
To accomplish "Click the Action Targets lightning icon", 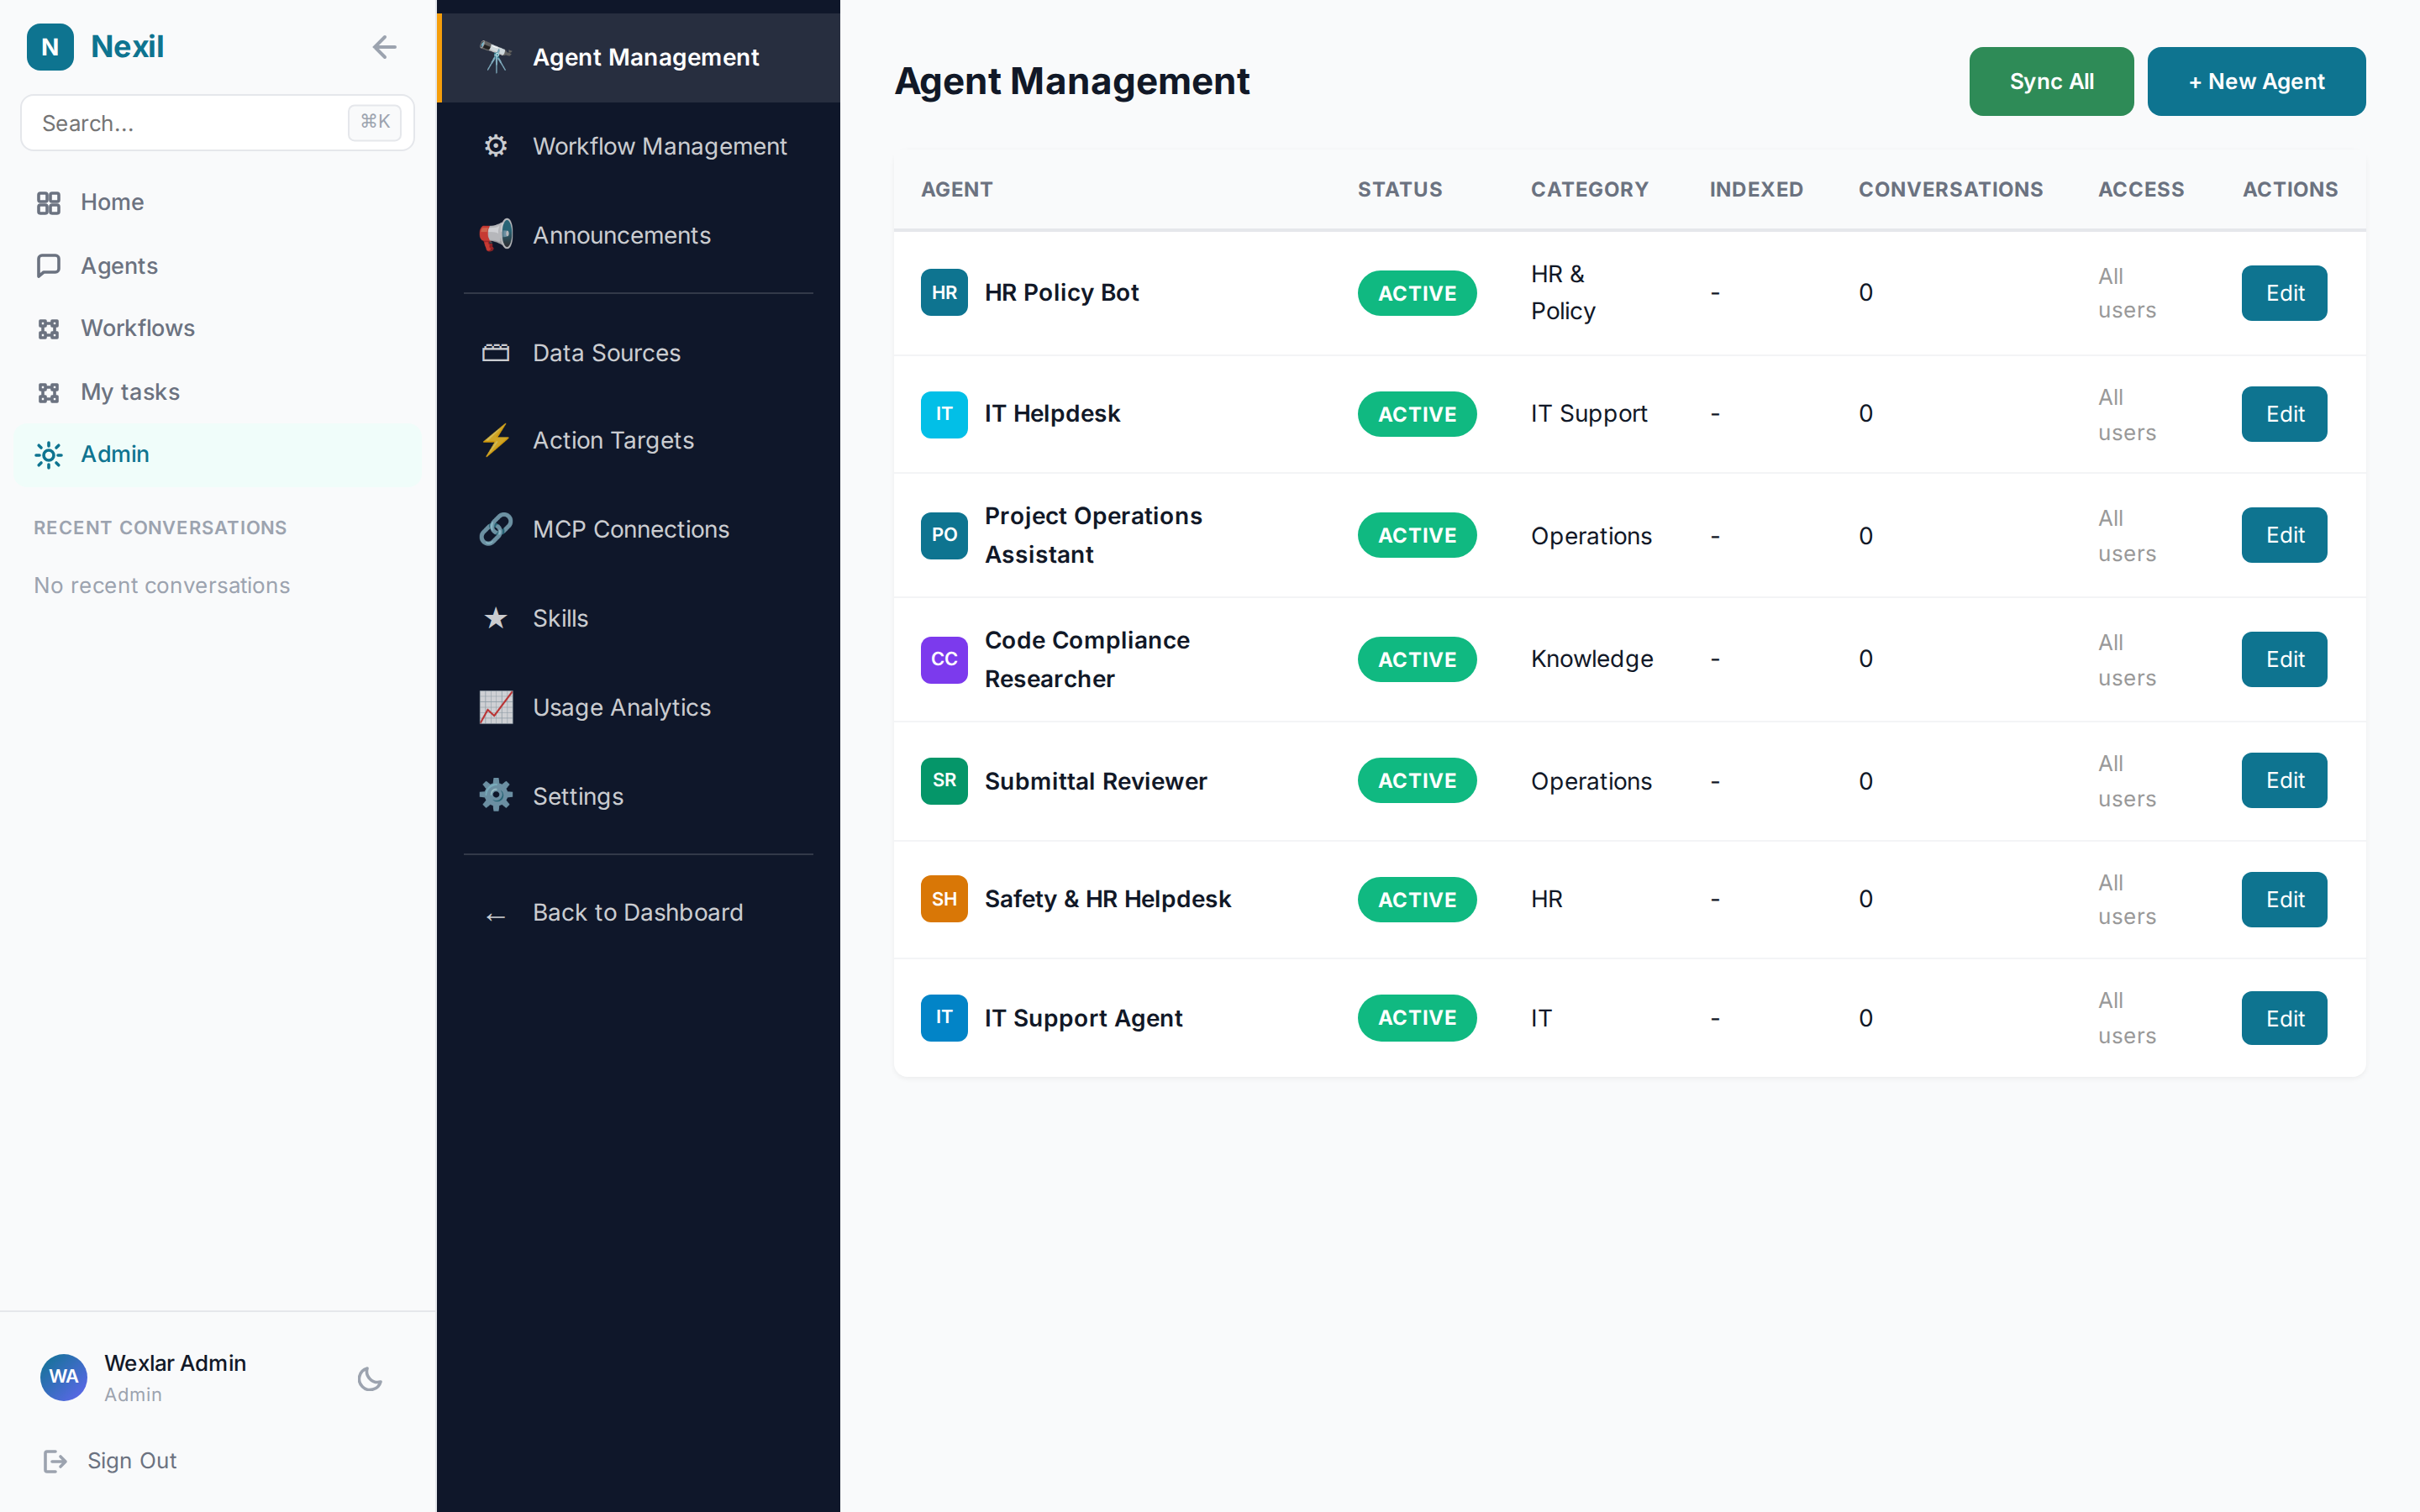I will (496, 440).
